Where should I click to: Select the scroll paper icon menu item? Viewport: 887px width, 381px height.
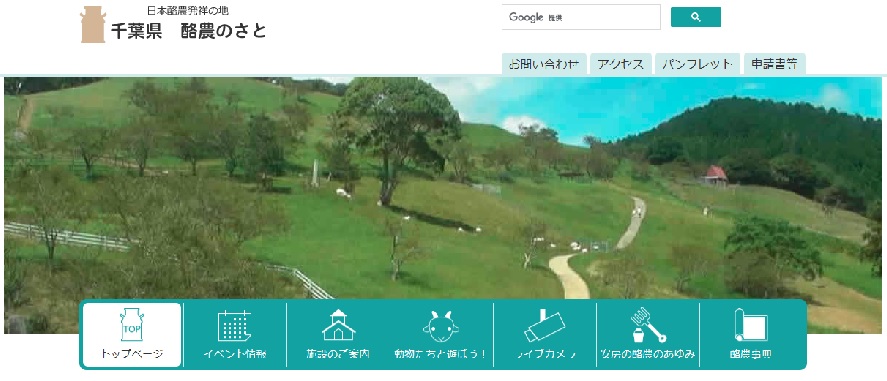tap(751, 335)
